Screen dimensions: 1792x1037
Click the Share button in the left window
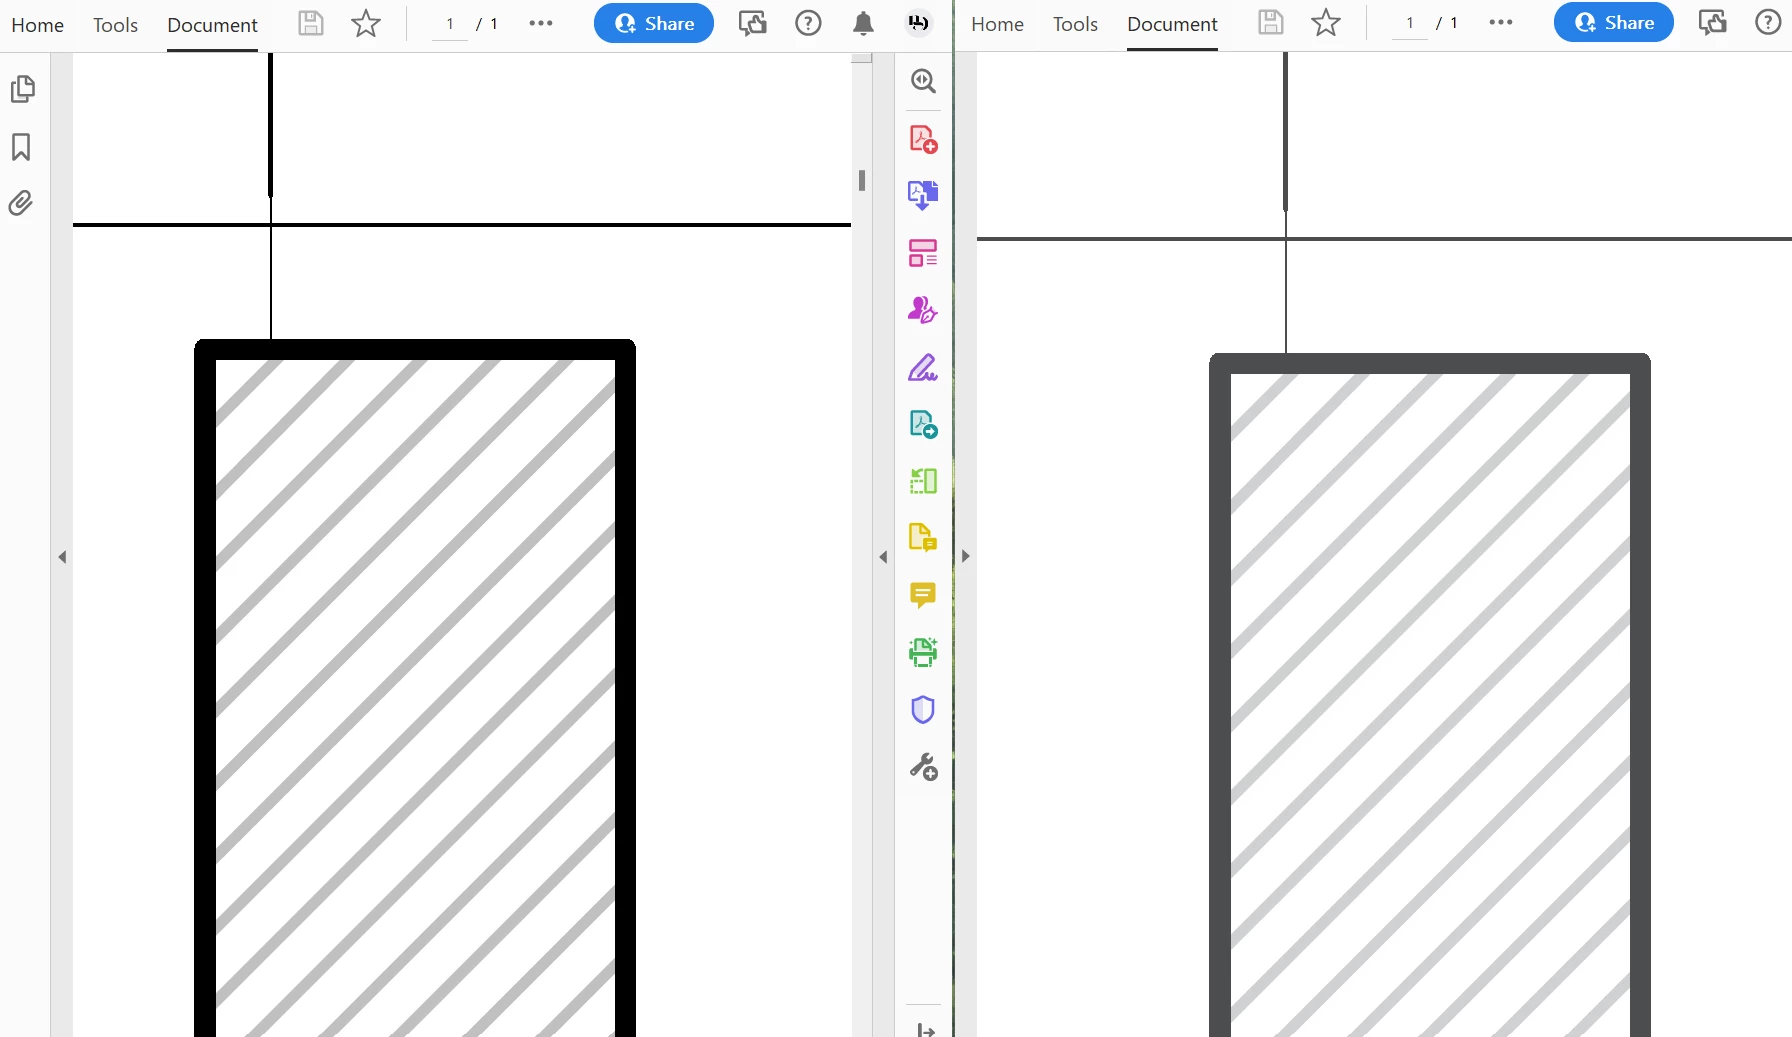[x=654, y=23]
